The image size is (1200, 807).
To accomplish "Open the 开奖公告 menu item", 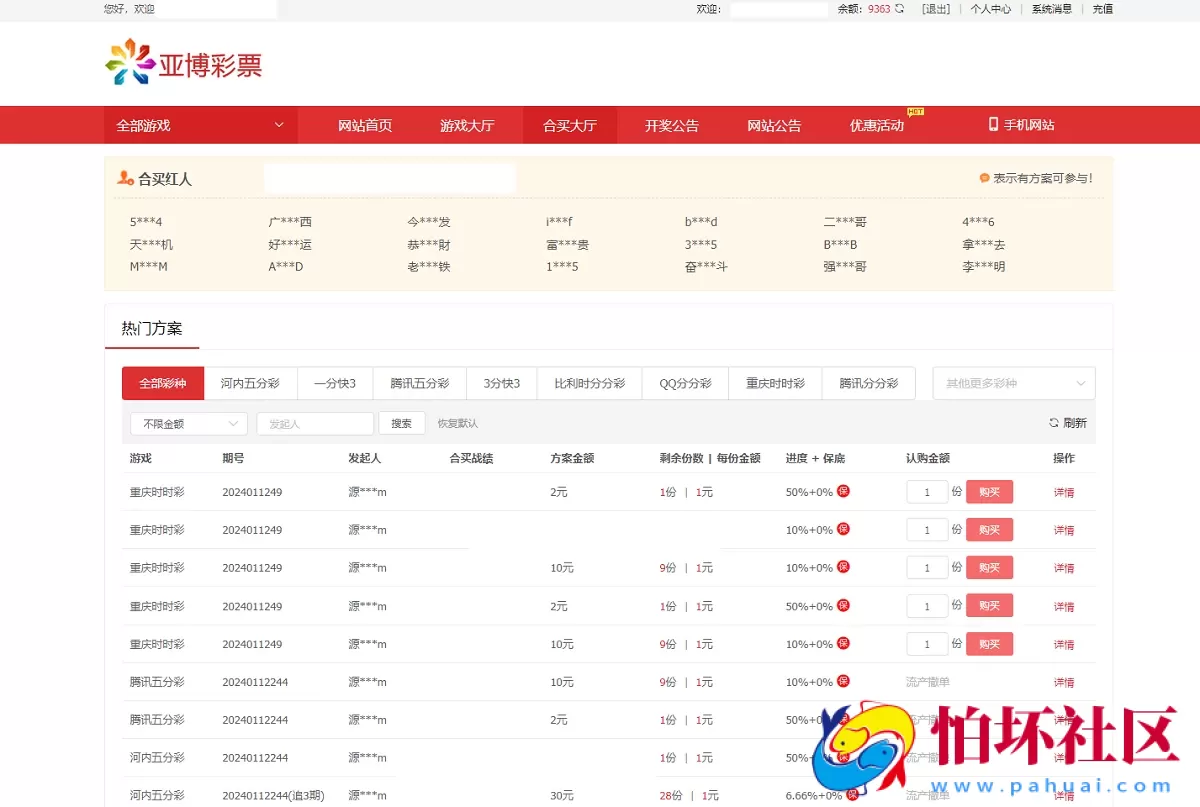I will click(671, 124).
